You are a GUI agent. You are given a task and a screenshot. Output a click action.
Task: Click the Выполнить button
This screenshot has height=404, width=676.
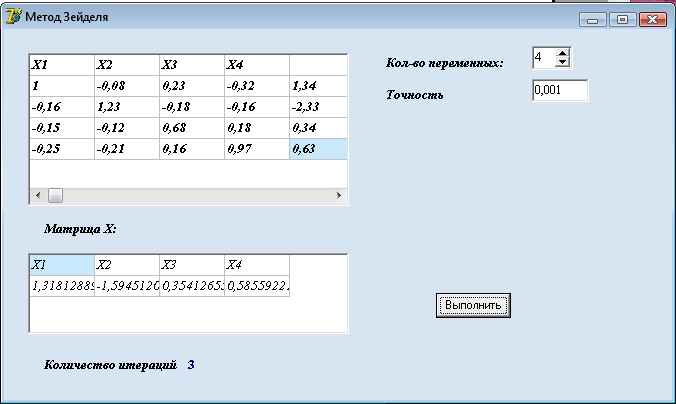473,305
